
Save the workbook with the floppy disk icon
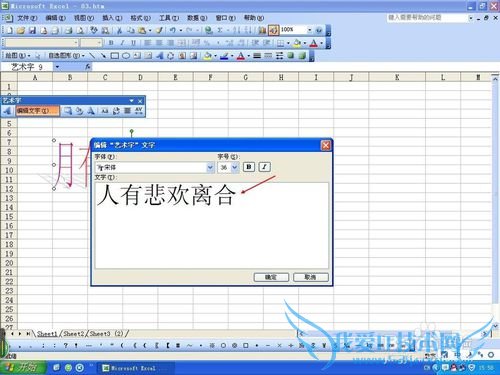click(x=32, y=31)
